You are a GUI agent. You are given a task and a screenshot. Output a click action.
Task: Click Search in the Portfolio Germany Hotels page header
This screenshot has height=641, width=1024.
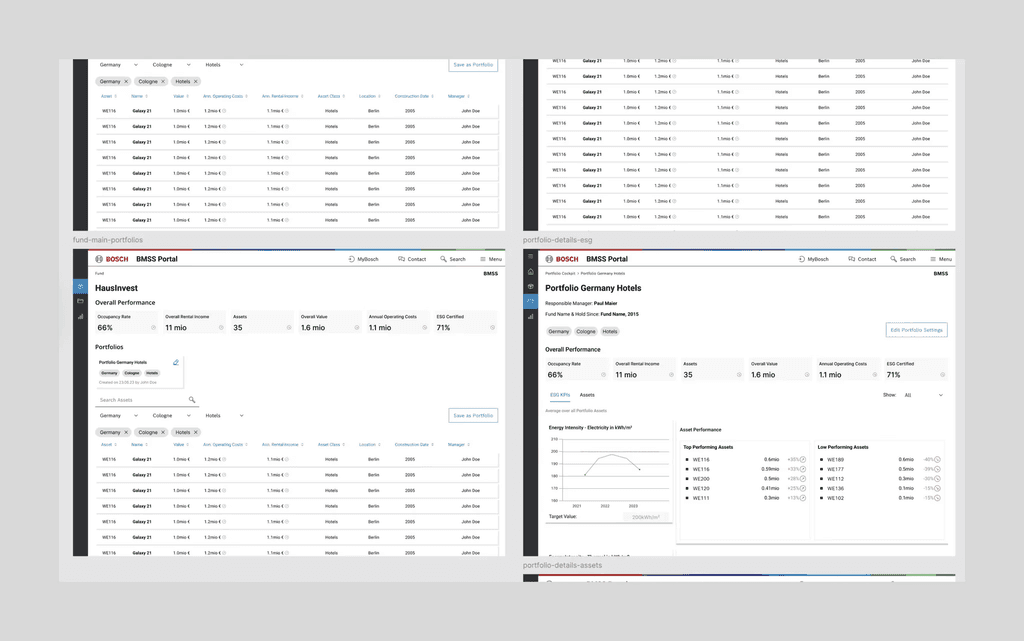click(x=903, y=259)
